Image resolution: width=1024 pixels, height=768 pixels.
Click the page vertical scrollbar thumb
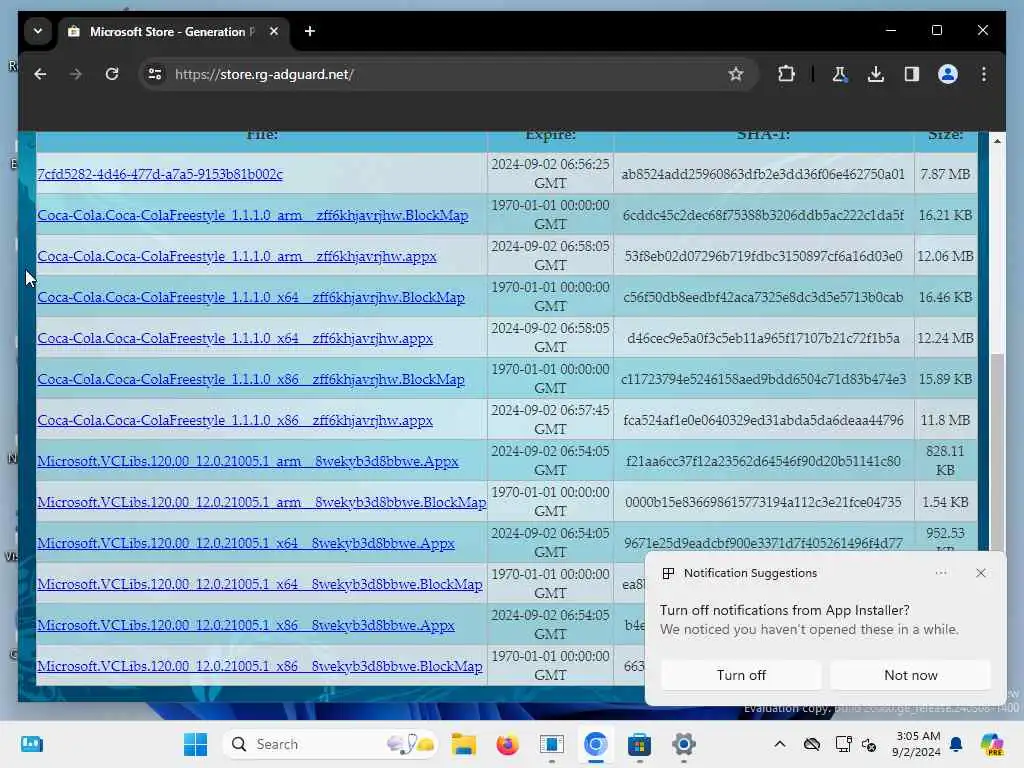997,451
